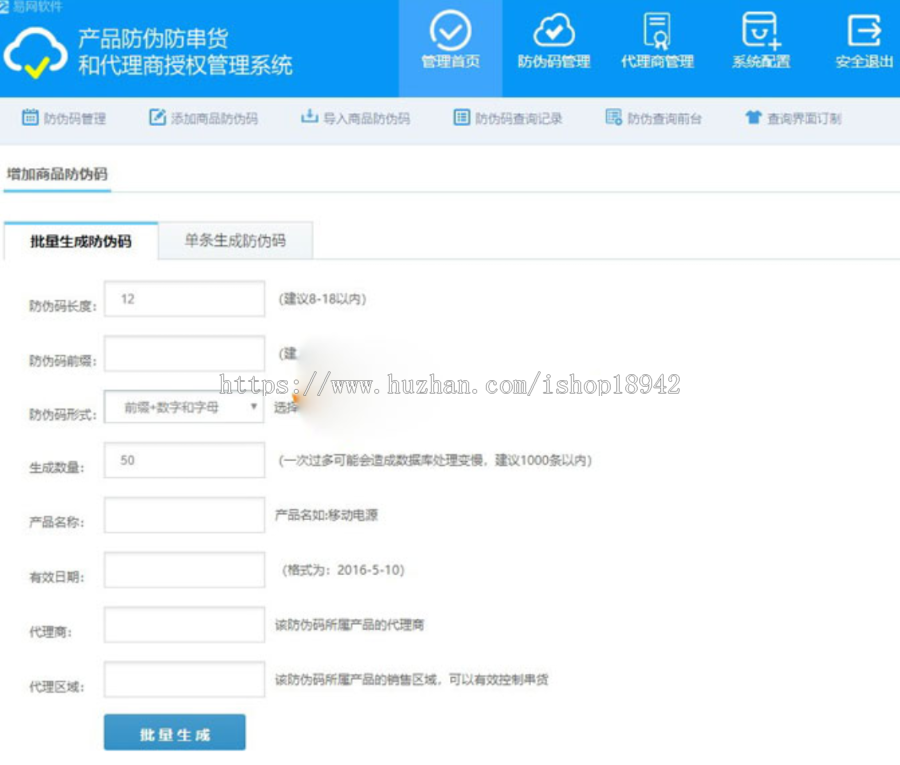Switch to 批量生成防伪码 tab
The height and width of the screenshot is (765, 900).
point(81,241)
